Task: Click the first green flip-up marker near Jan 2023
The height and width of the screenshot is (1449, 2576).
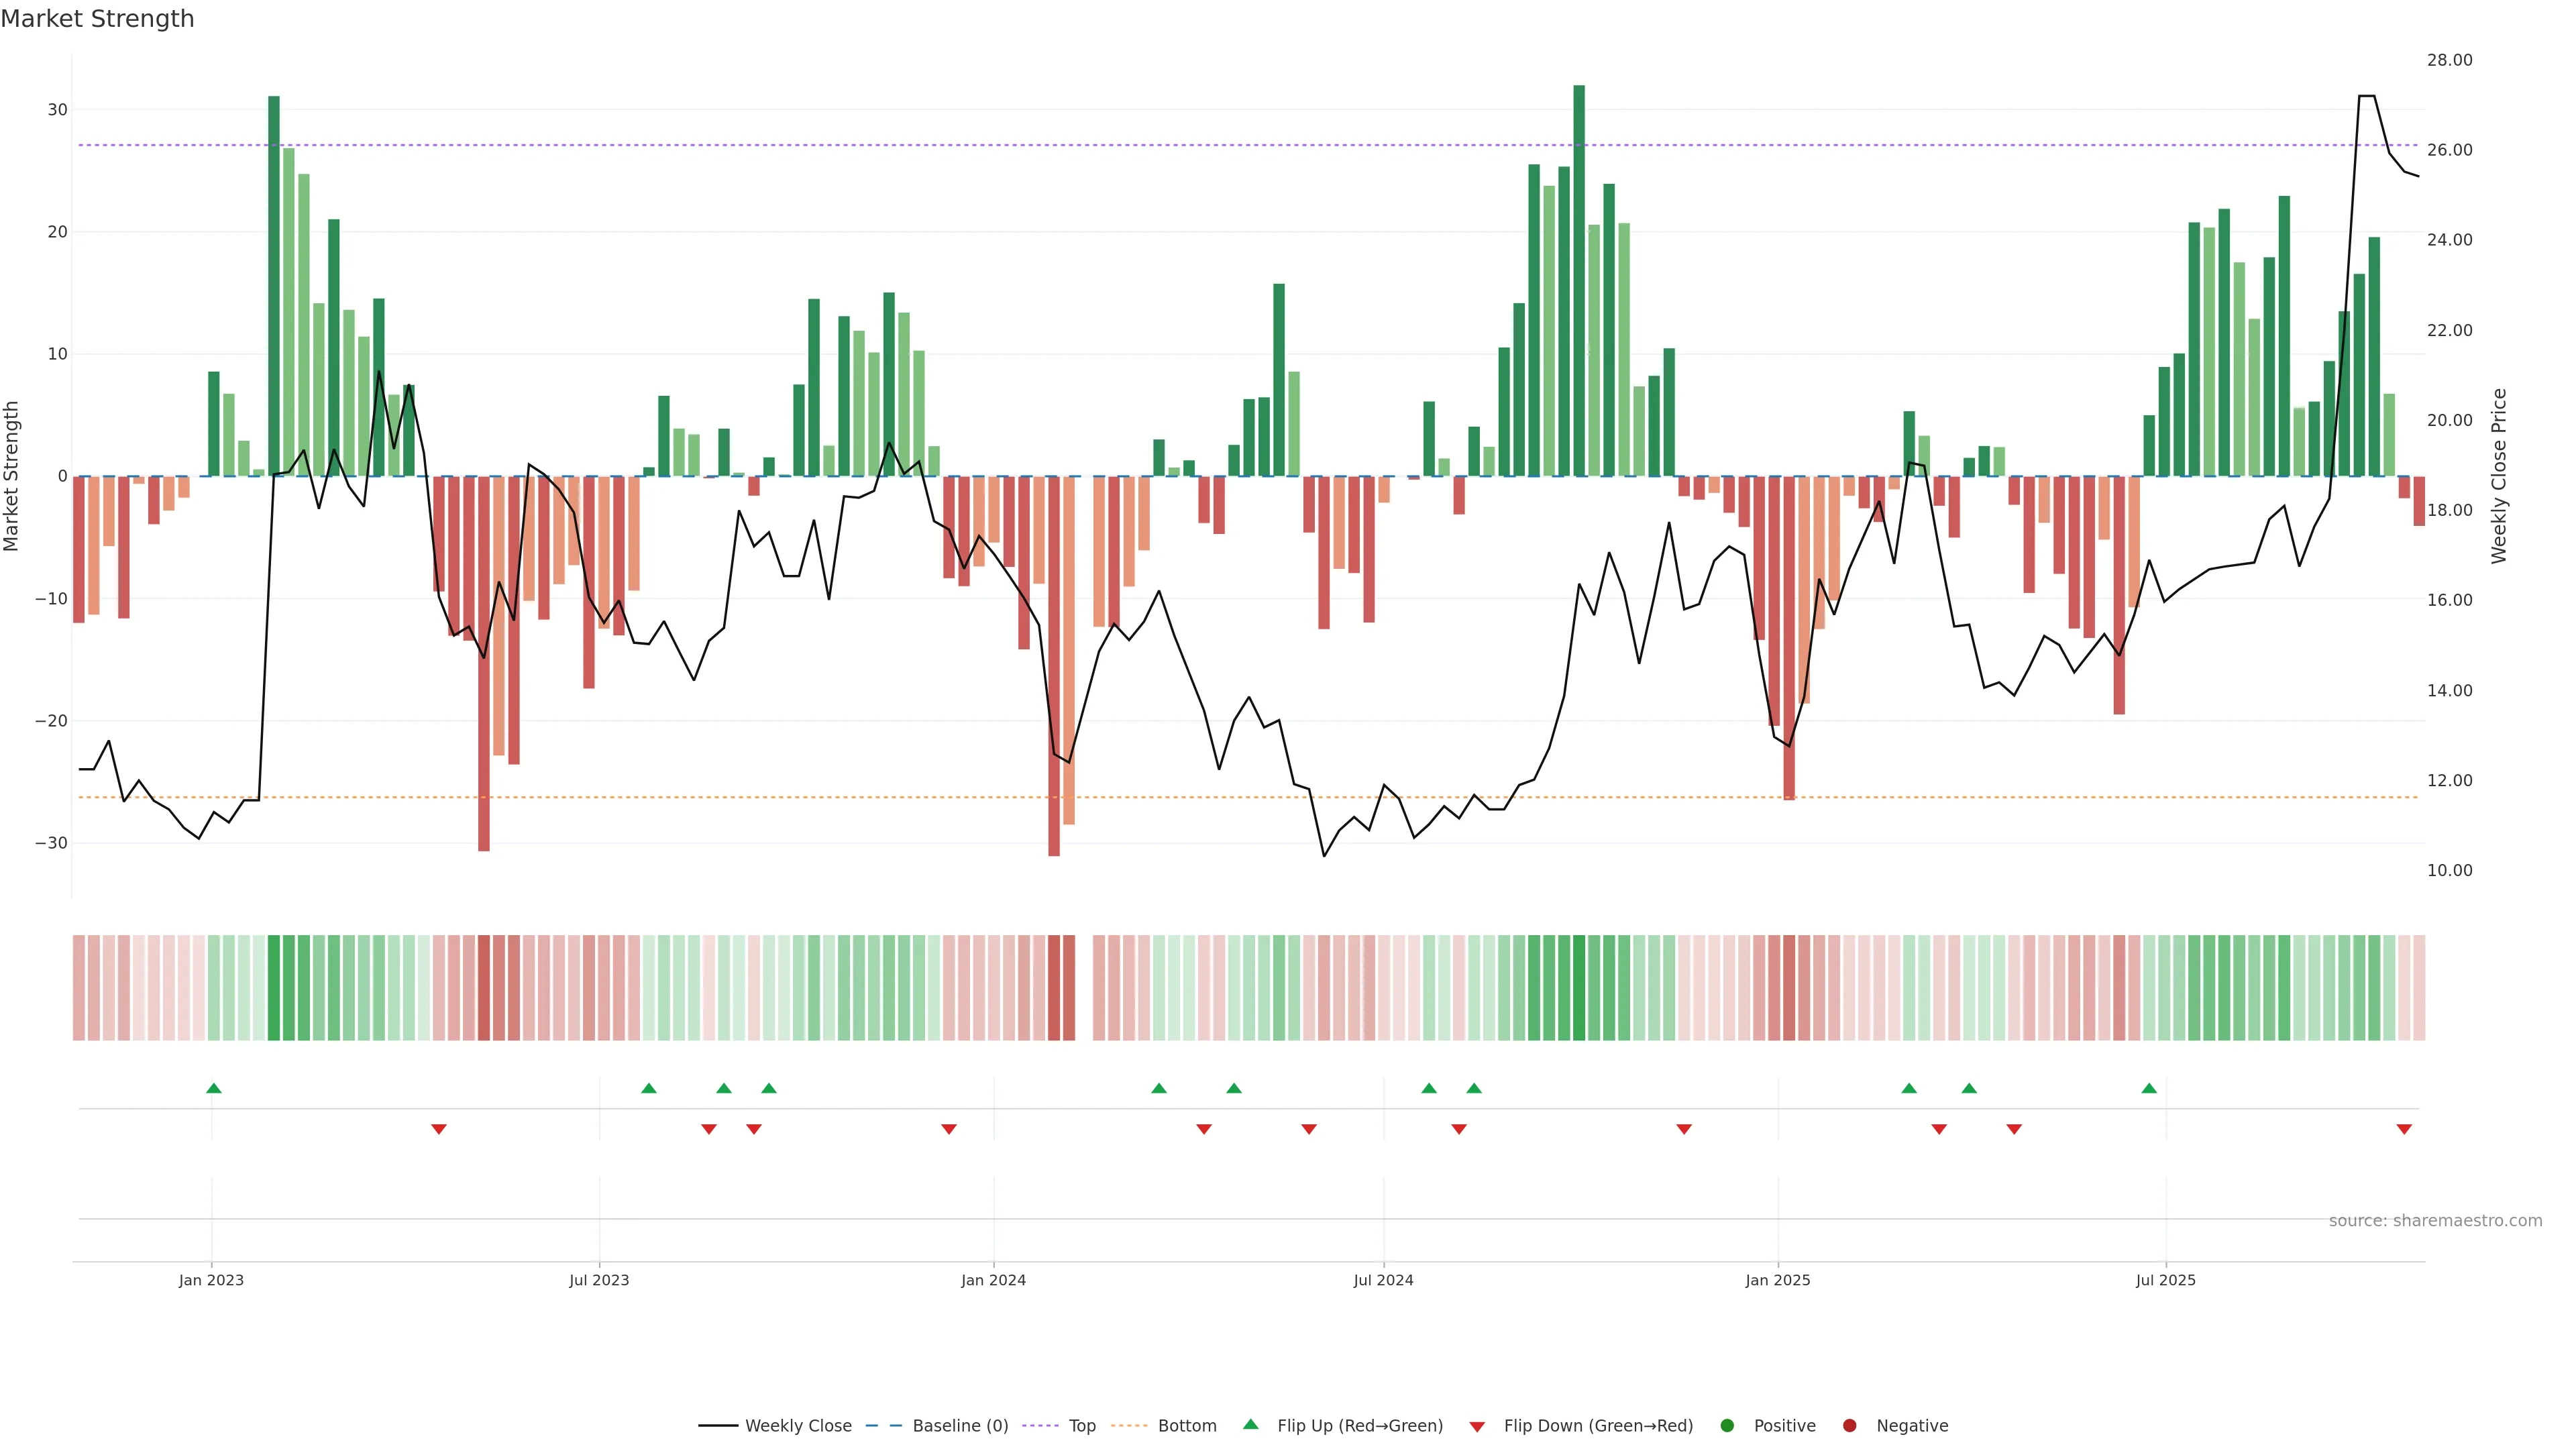Action: click(213, 1088)
